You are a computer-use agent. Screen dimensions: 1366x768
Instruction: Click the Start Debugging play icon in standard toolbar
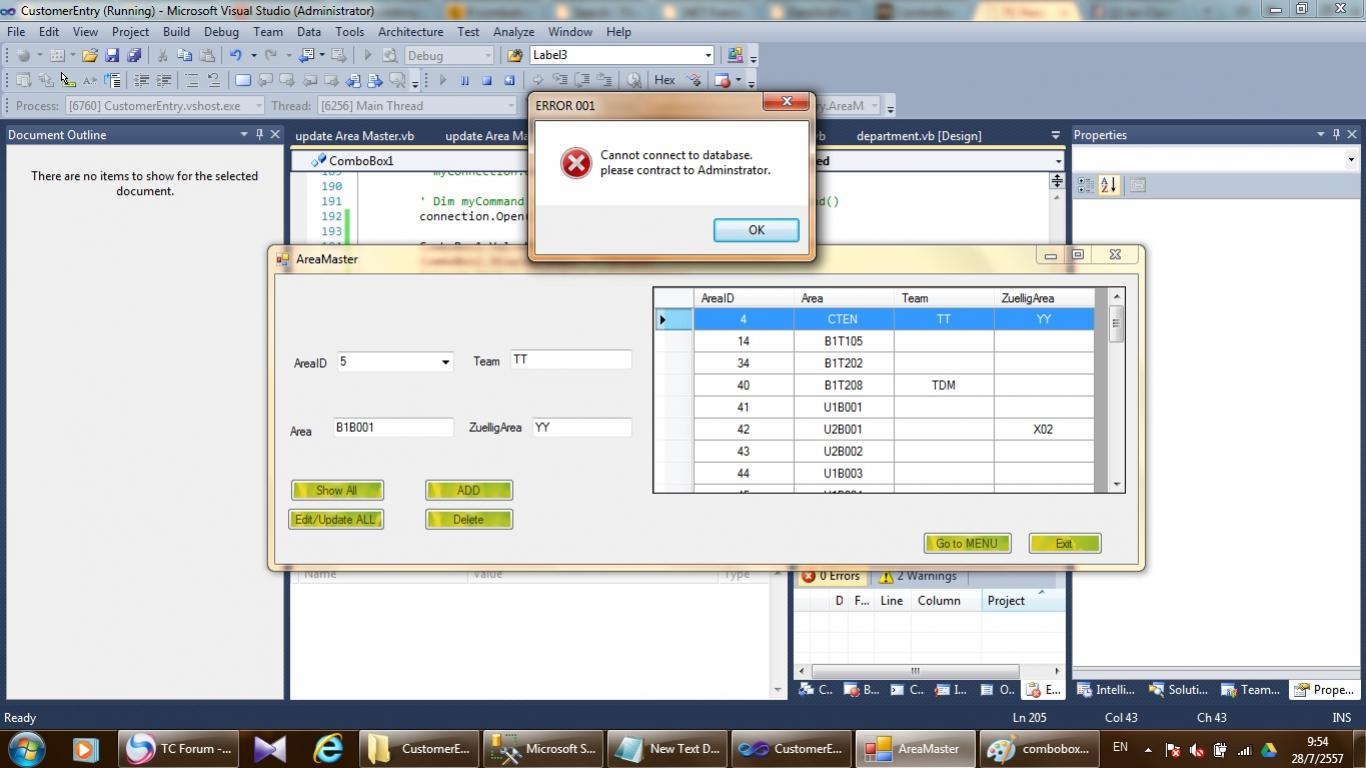point(367,56)
